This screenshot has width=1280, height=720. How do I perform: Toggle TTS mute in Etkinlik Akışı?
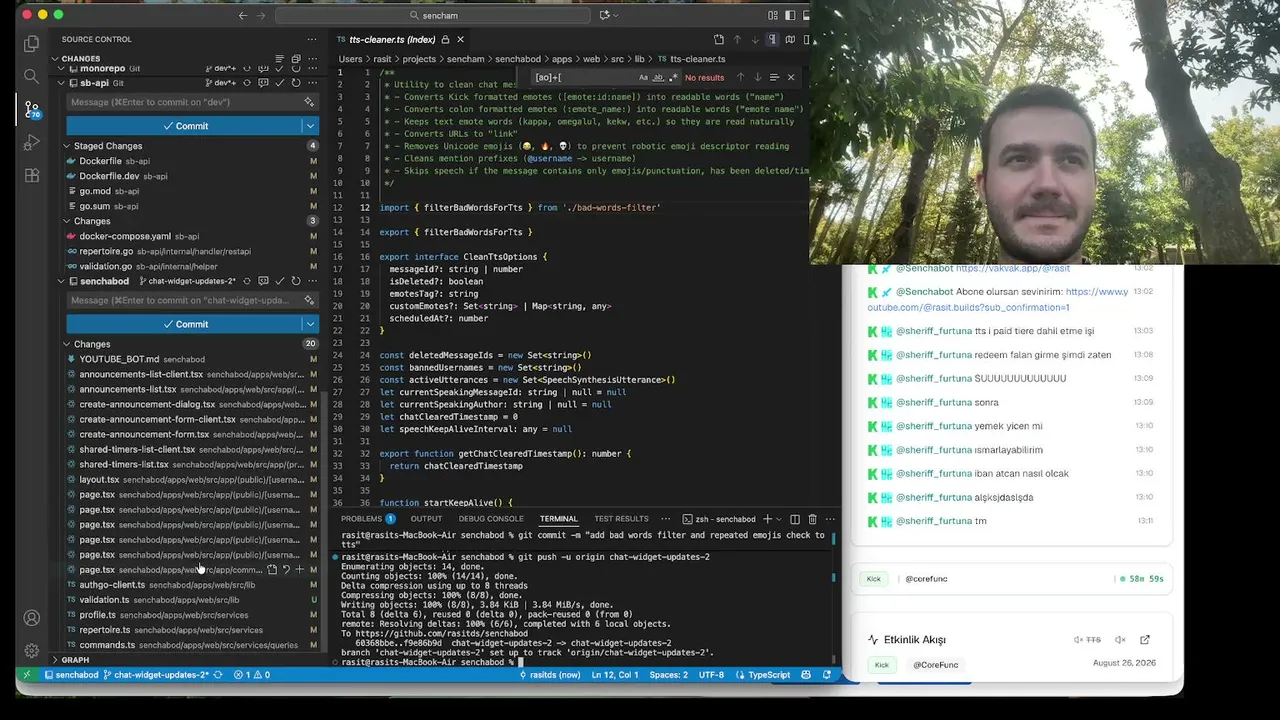point(1088,640)
